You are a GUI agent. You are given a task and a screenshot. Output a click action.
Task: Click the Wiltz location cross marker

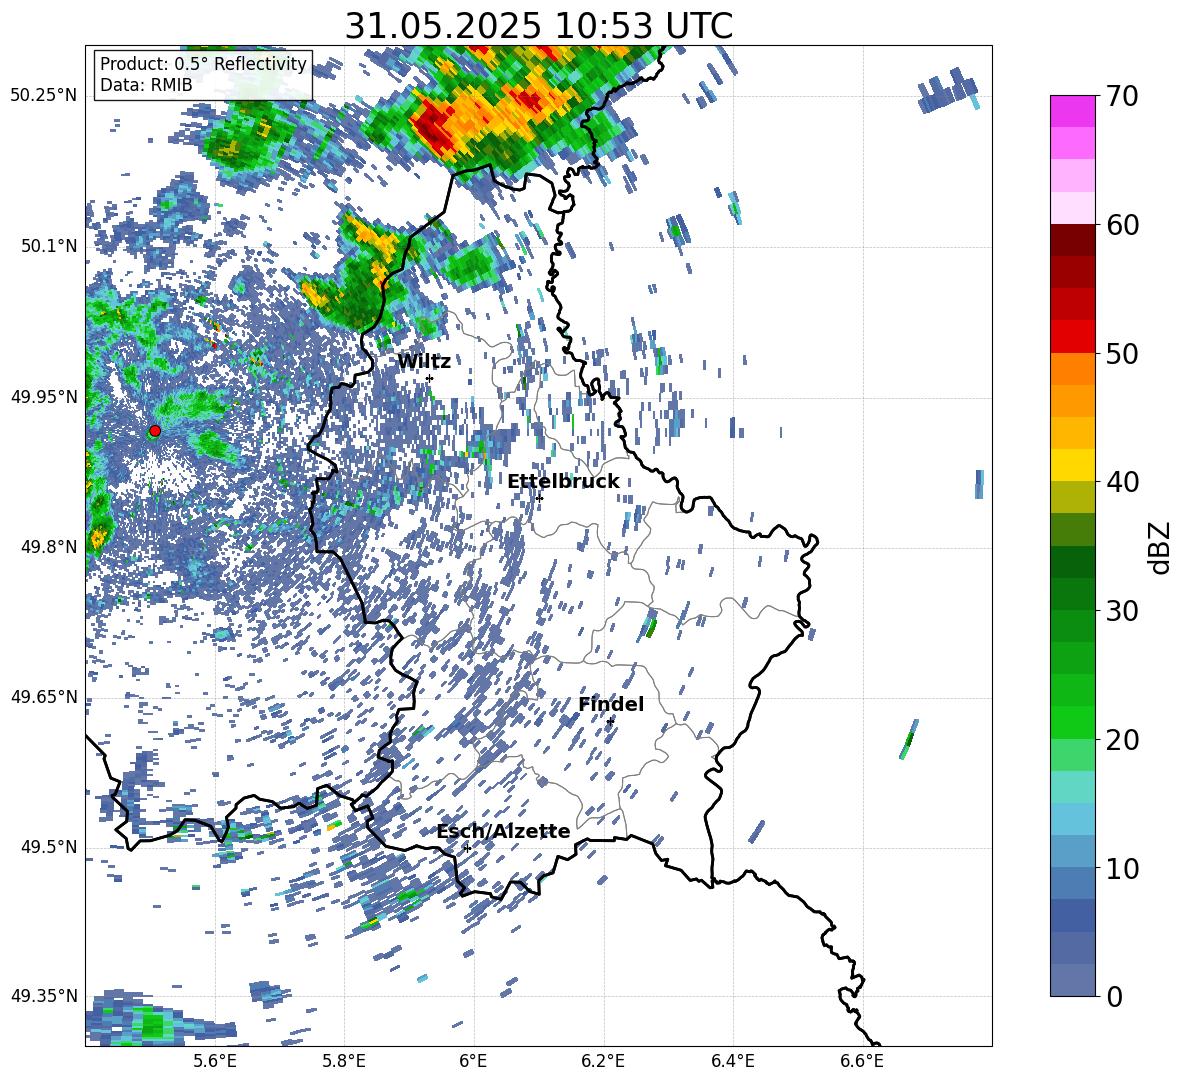coord(430,379)
